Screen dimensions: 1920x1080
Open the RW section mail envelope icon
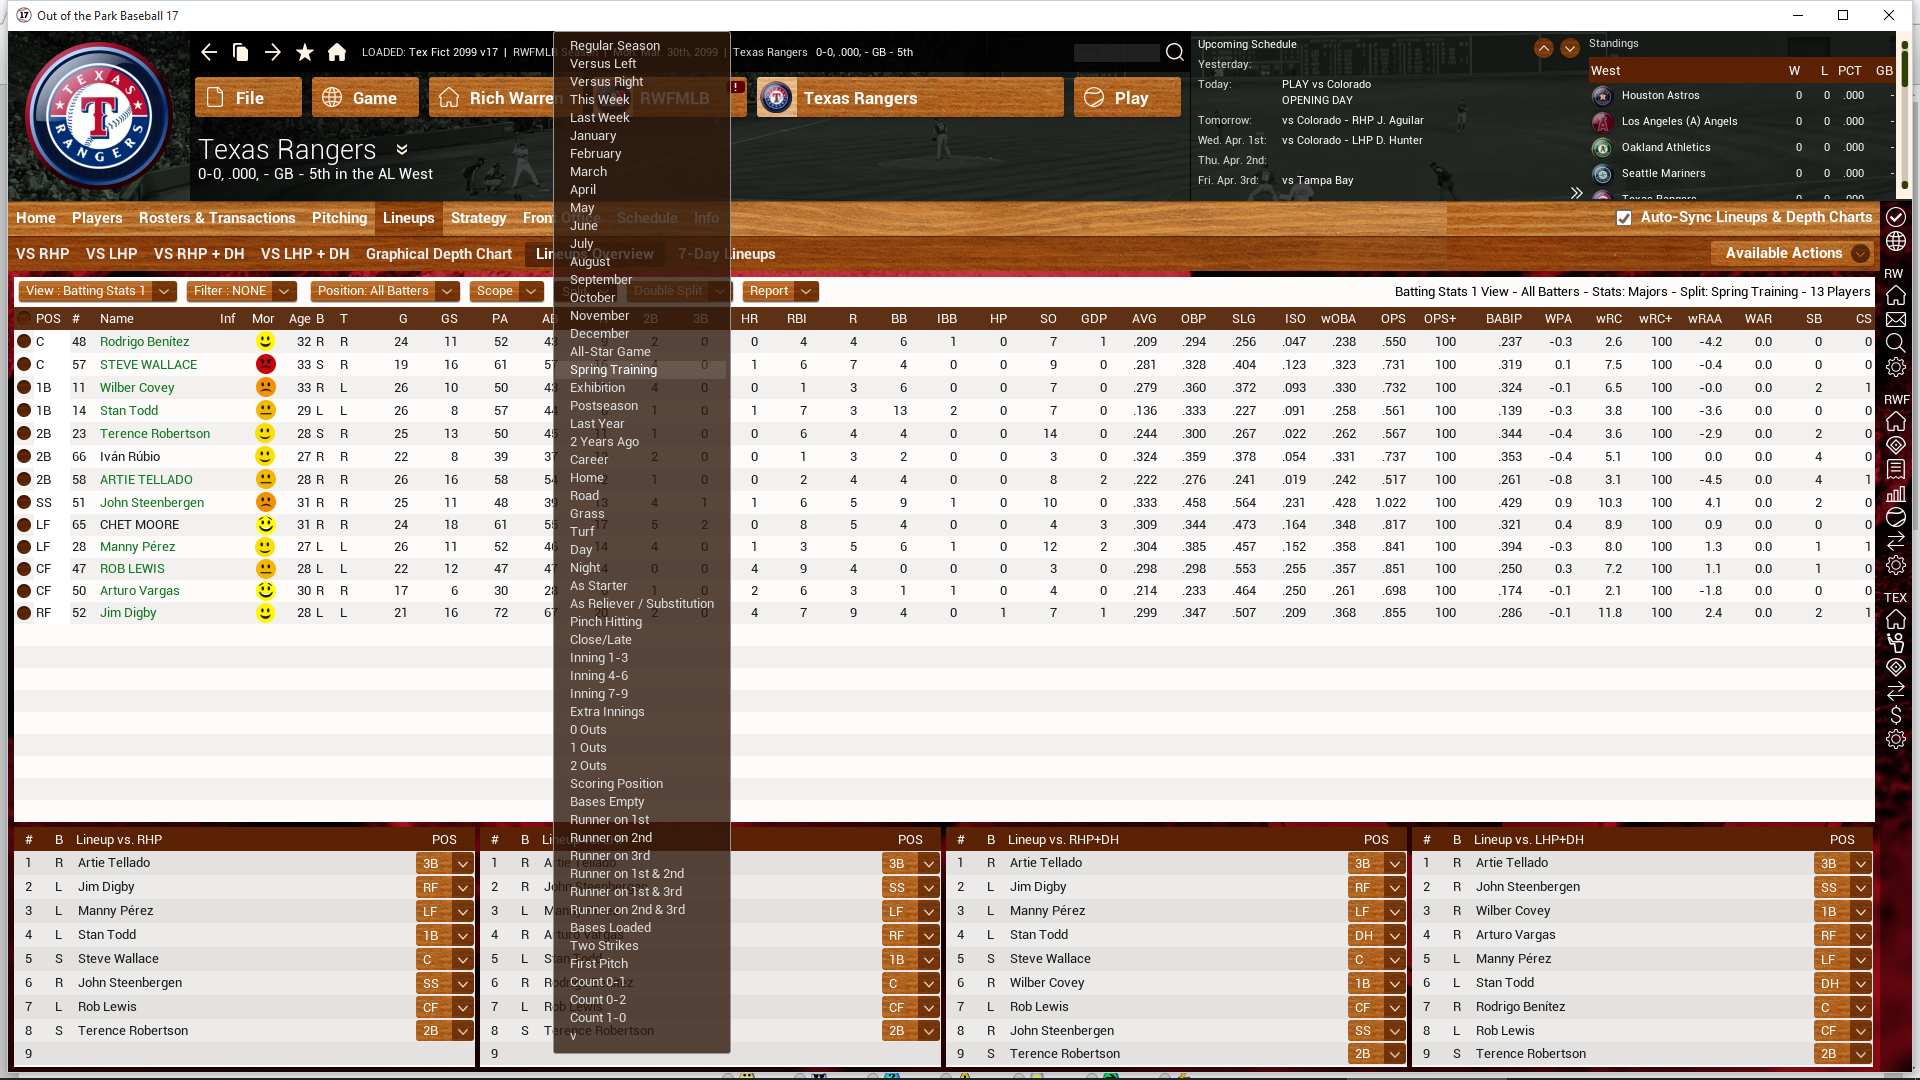1895,320
